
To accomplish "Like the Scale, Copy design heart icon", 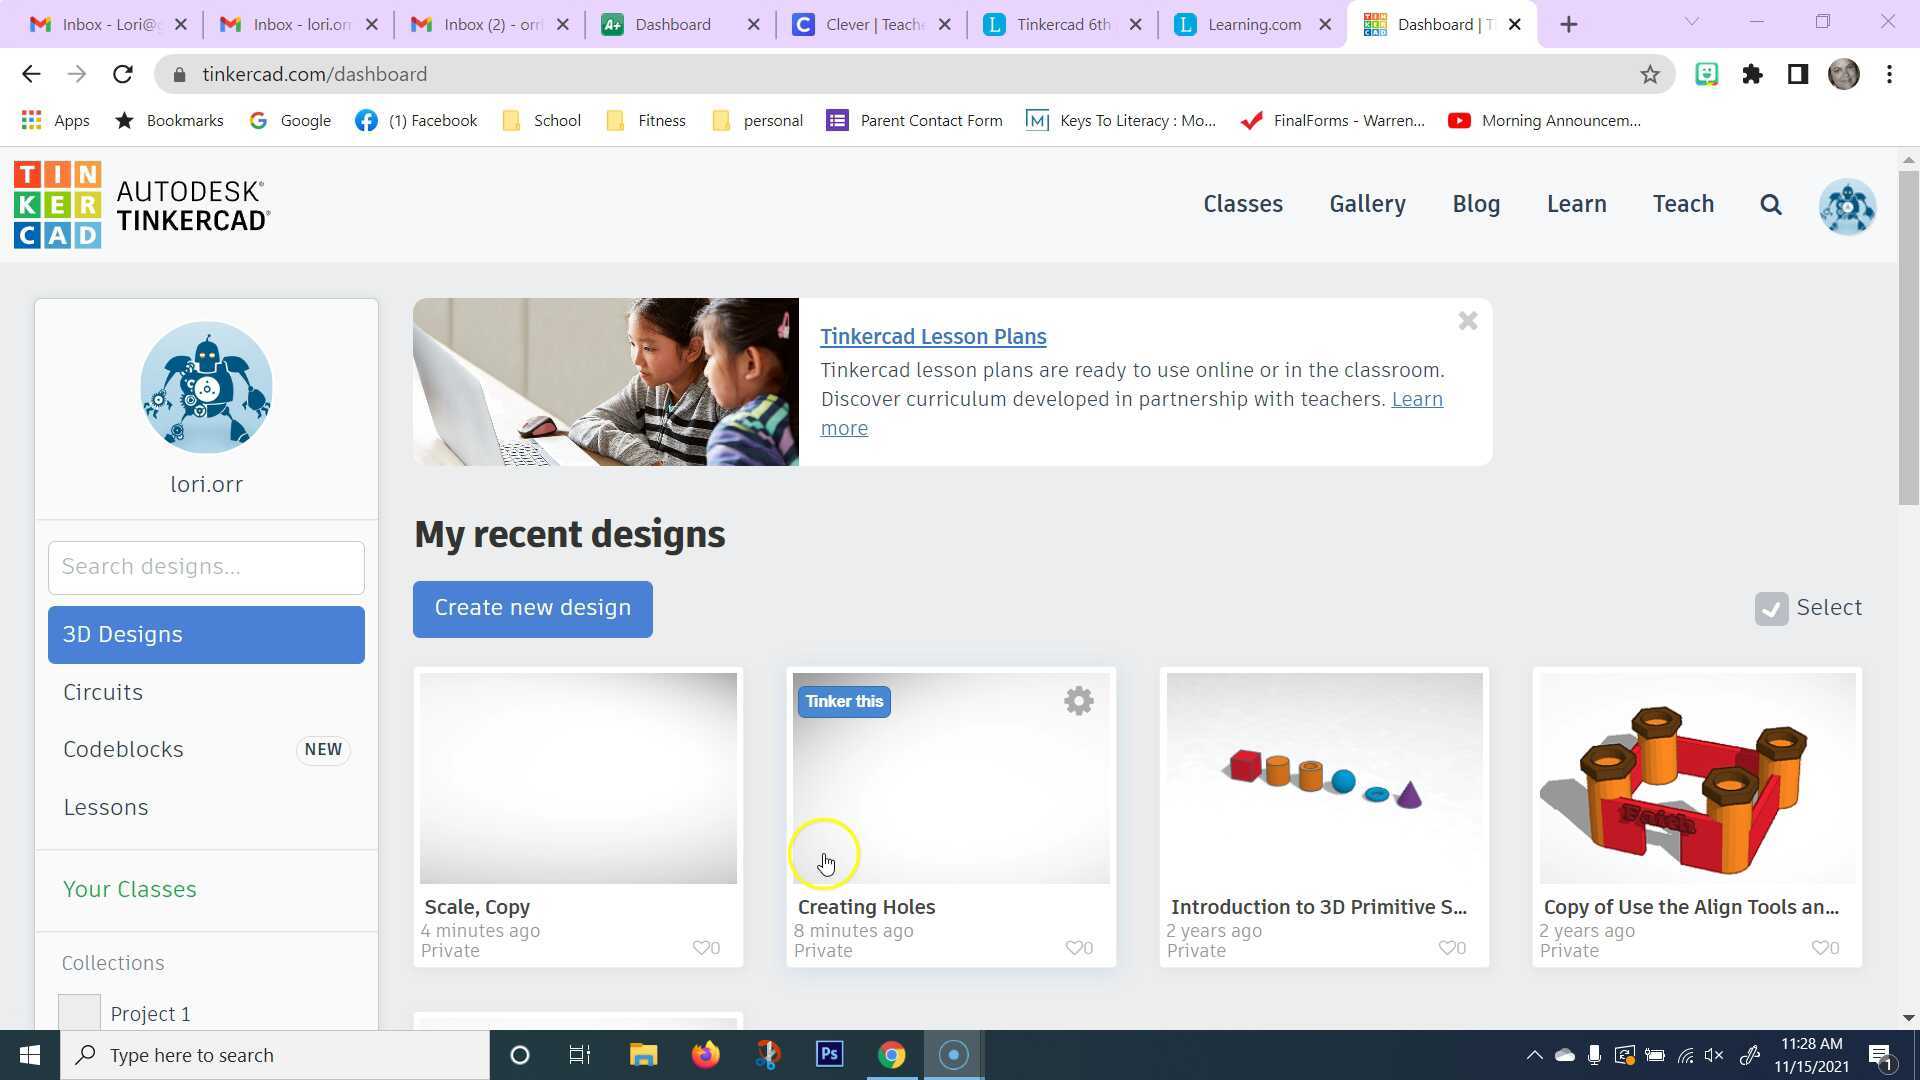I will coord(700,948).
